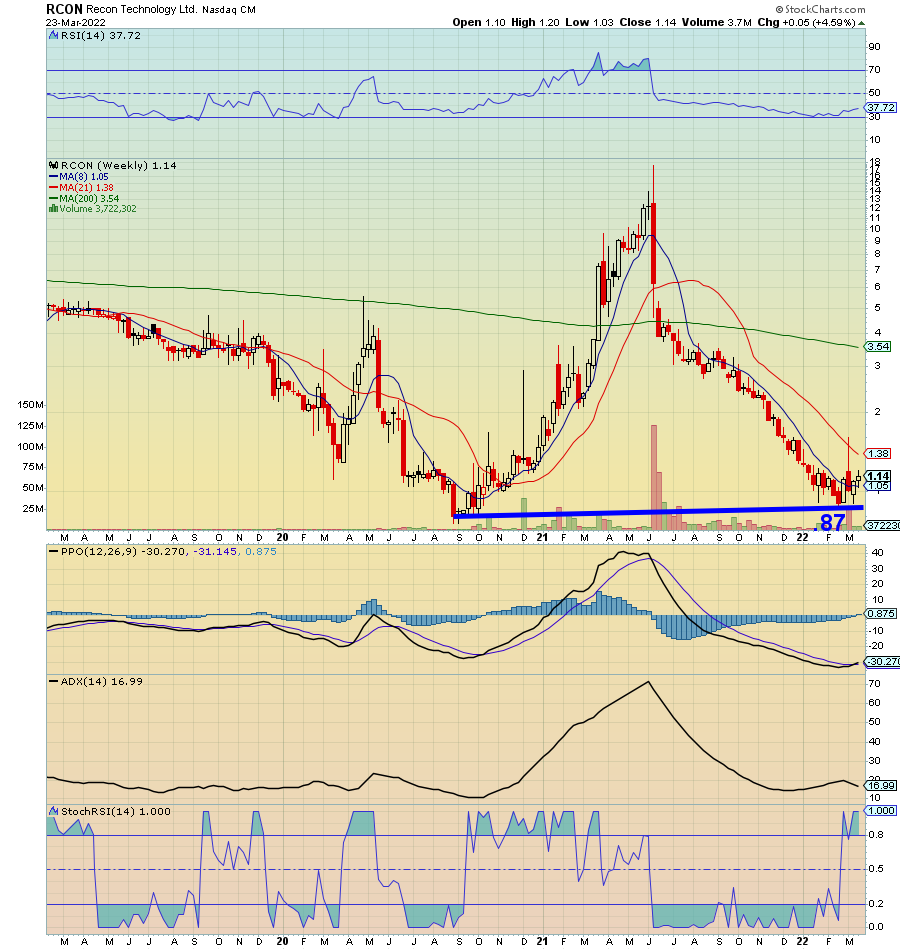
Task: Click the 16.99 ADX tag on right axis
Action: [881, 786]
